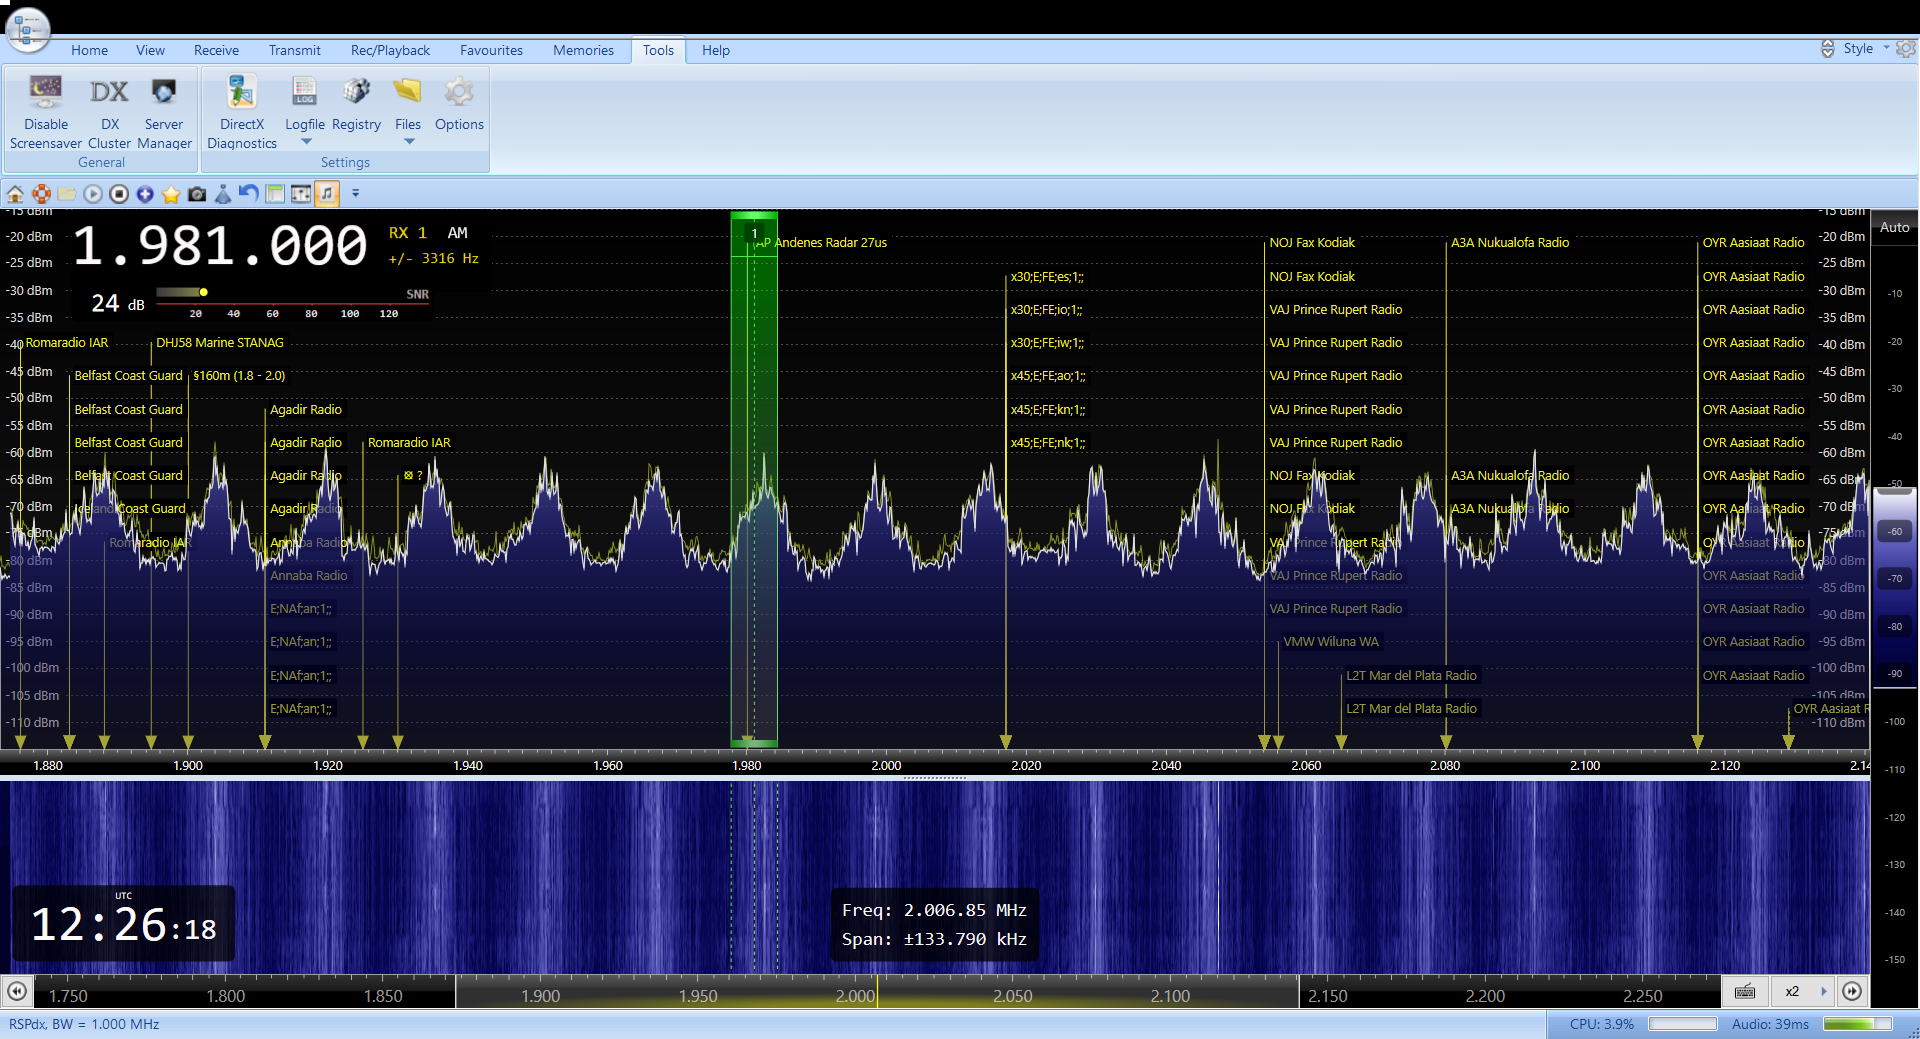Click the DX Cluster icon
This screenshot has height=1039, width=1920.
coord(109,93)
